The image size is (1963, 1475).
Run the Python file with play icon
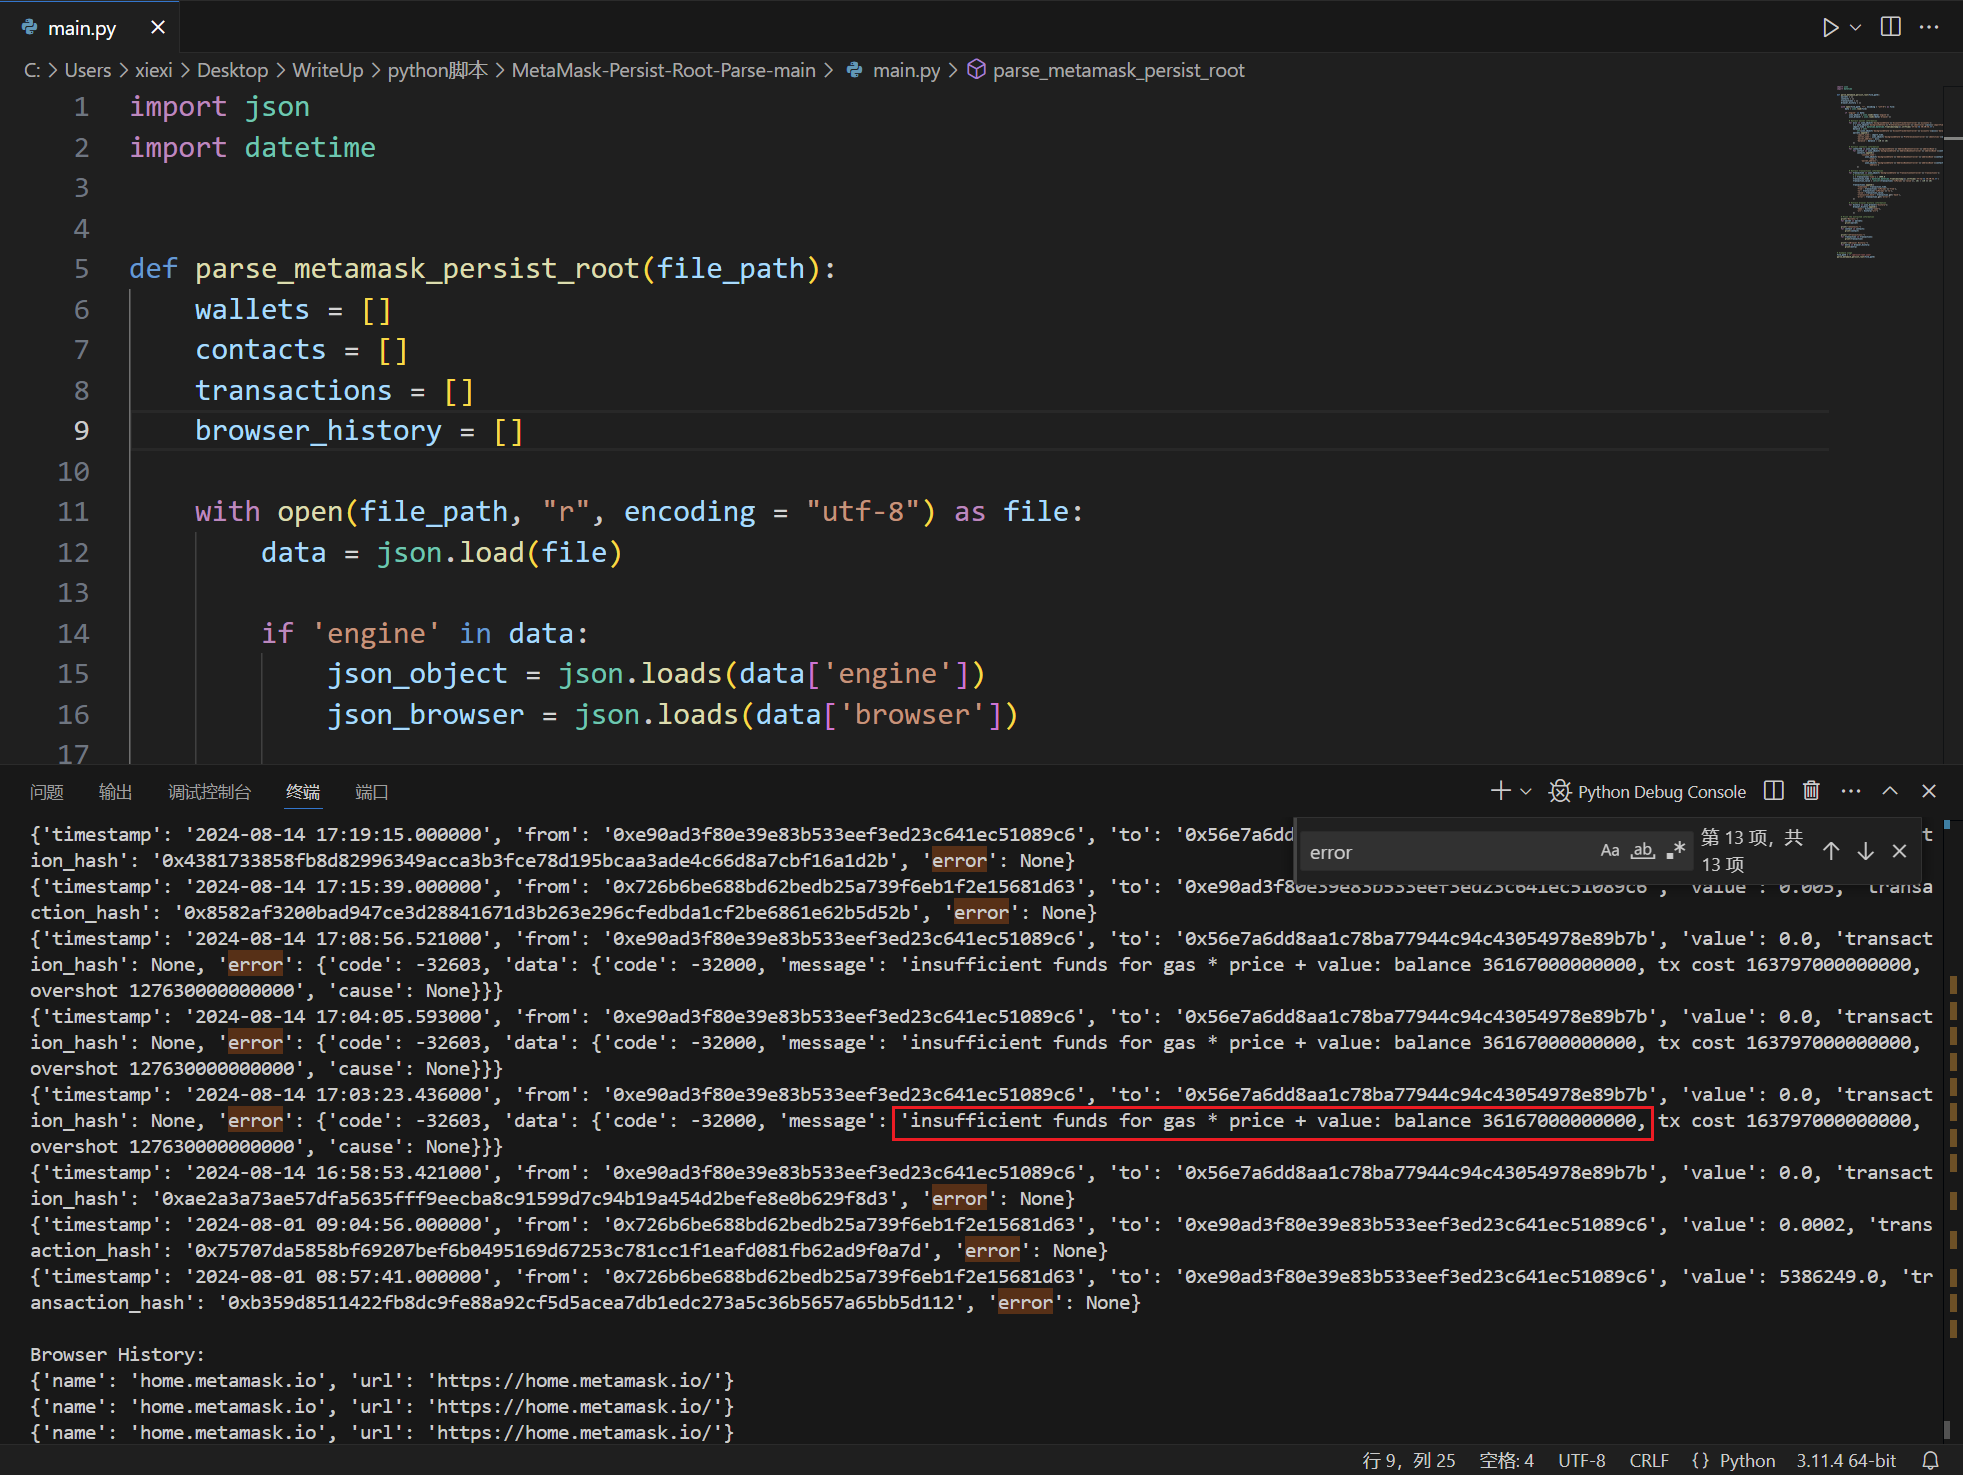[1829, 27]
